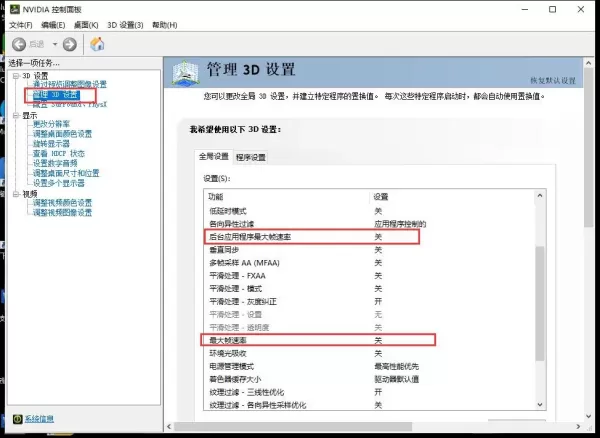The image size is (600, 438).
Task: Collapse the 3D 设置 tree node
Action: click(16, 76)
